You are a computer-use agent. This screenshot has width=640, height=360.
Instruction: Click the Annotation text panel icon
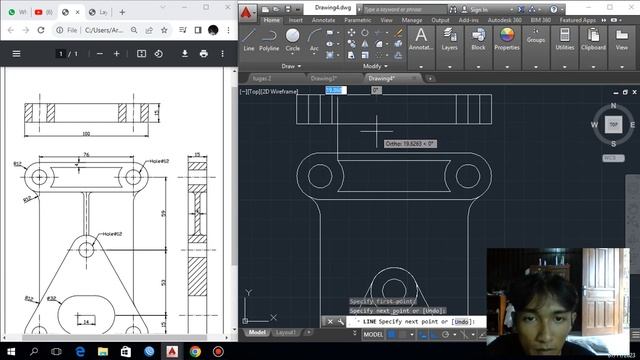point(421,39)
